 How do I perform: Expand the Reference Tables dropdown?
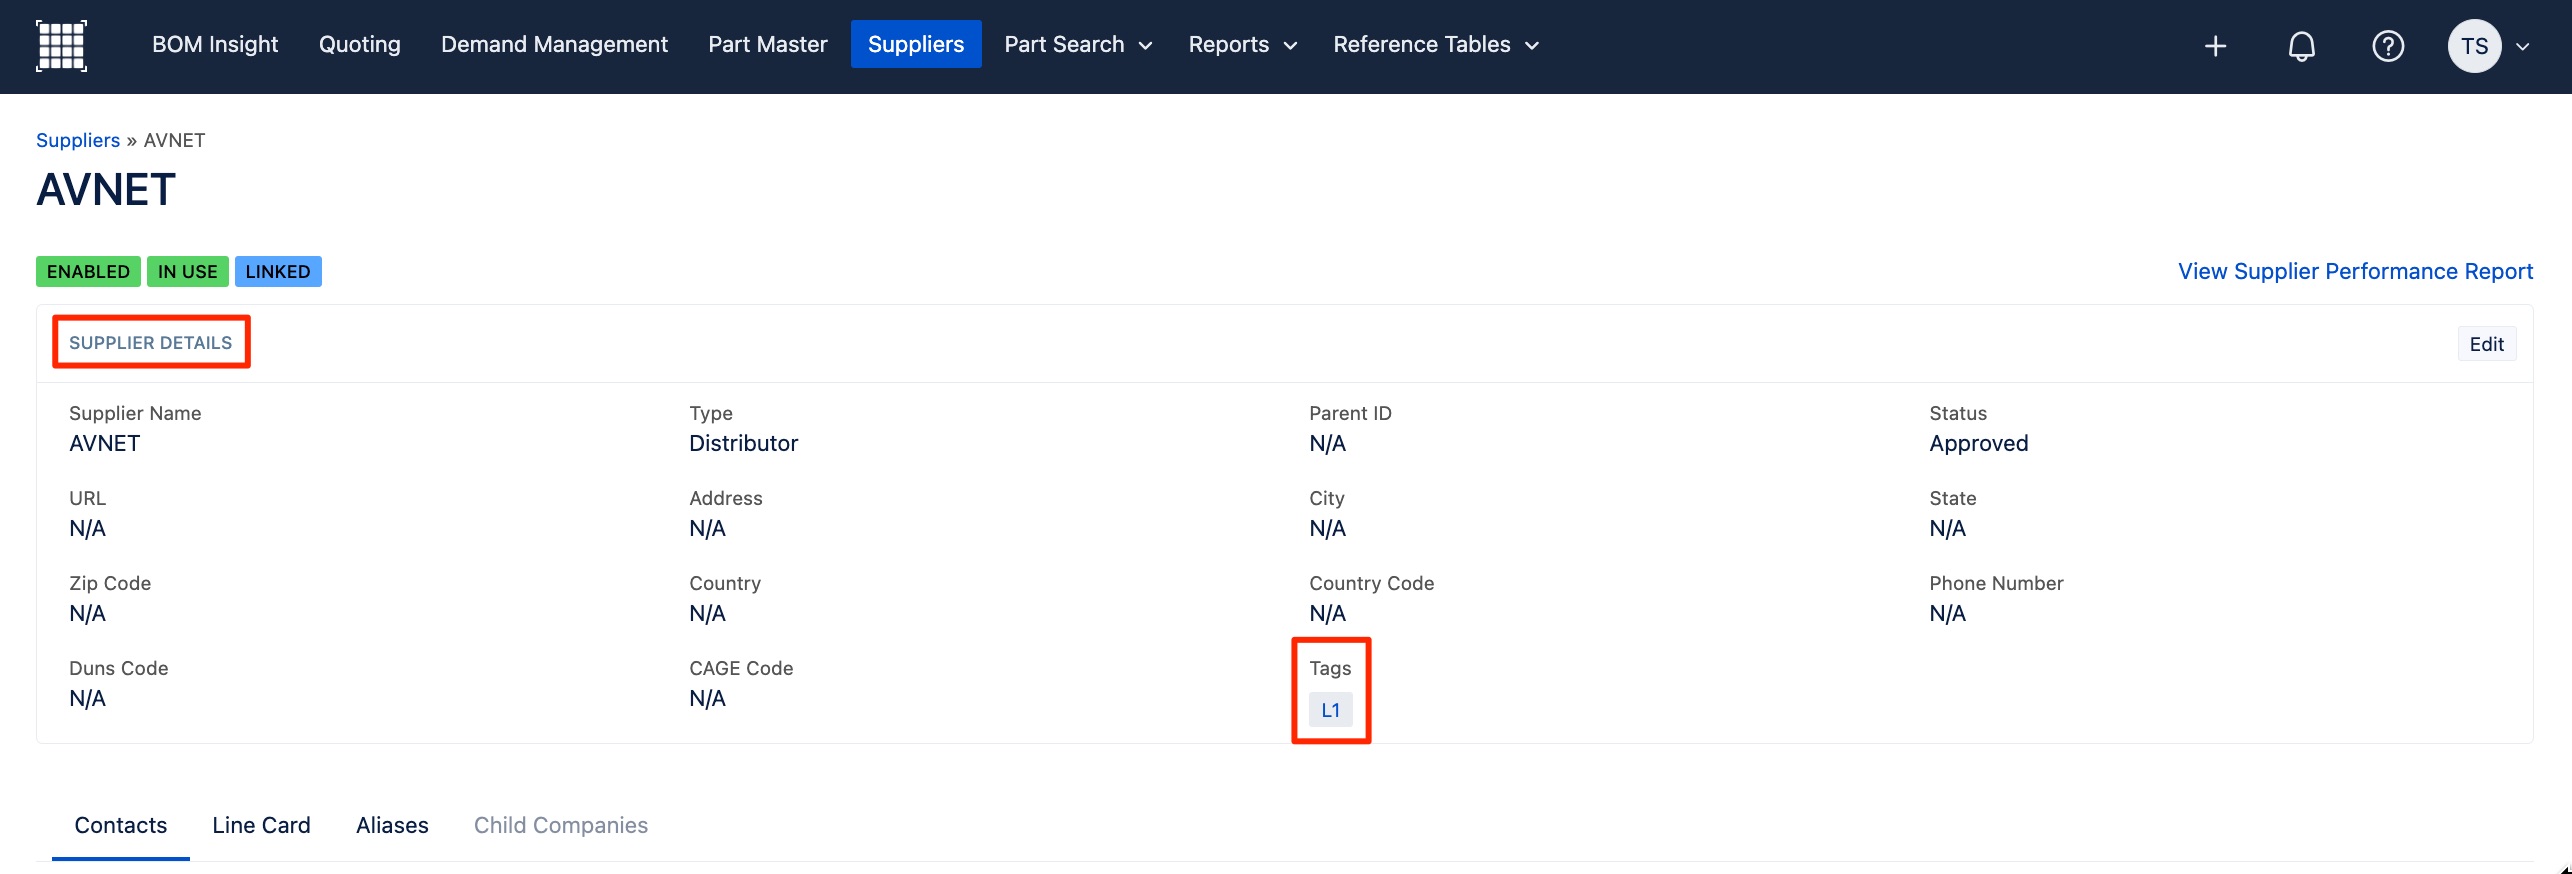pos(1435,44)
